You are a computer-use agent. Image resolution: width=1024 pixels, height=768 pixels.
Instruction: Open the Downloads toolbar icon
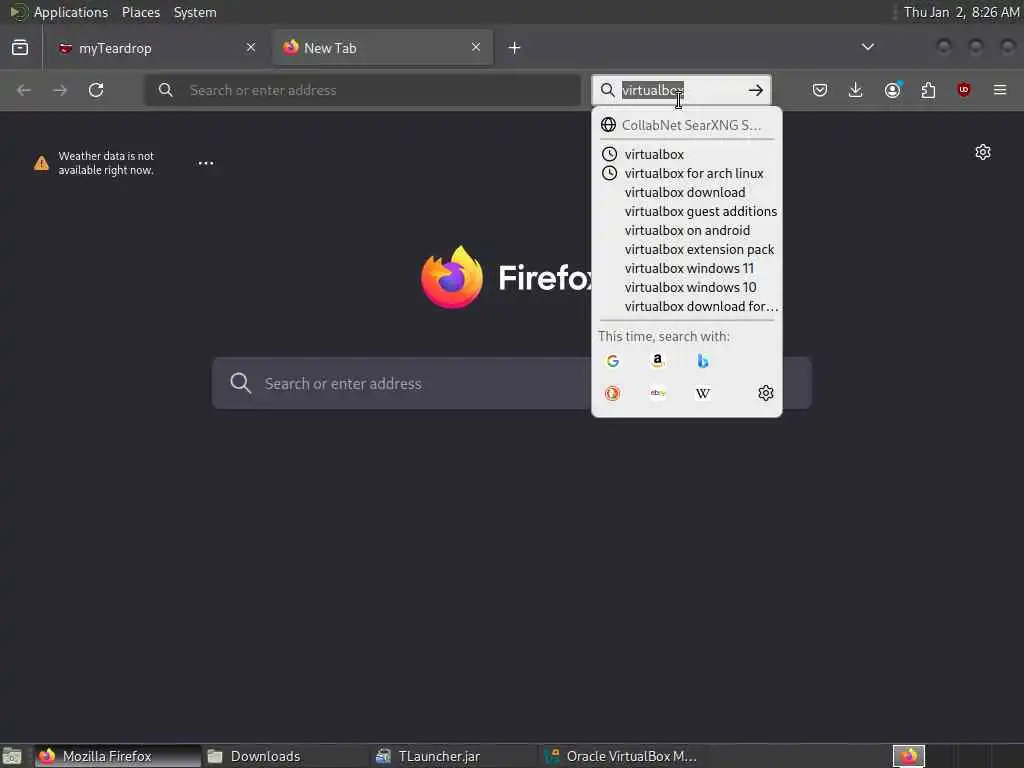[x=856, y=90]
